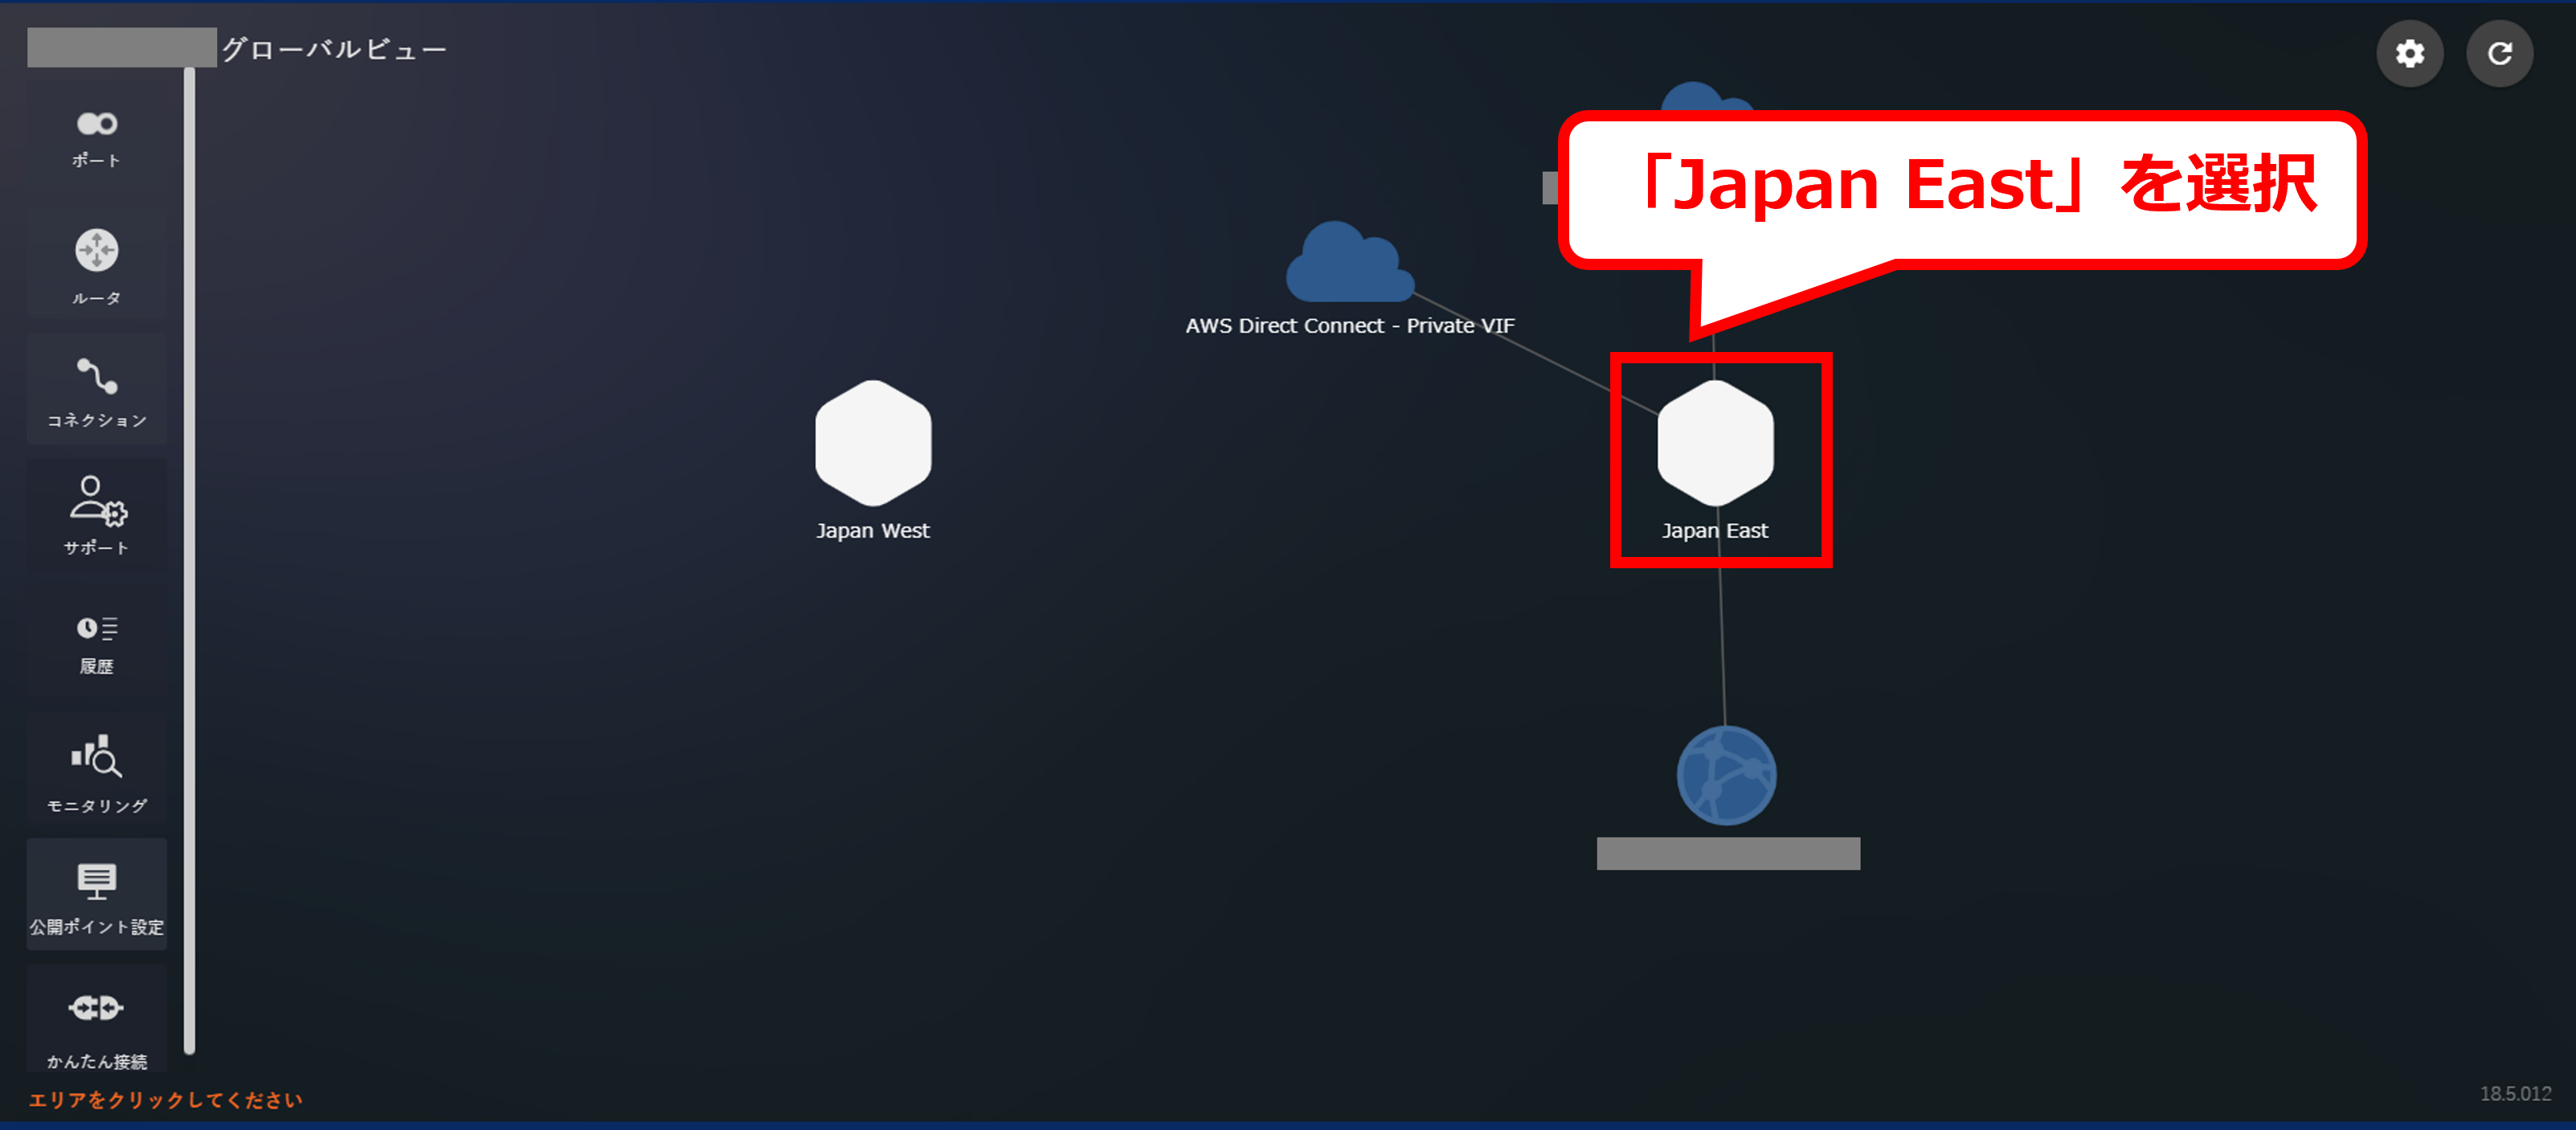Click the blue globe network node
The width and height of the screenshot is (2576, 1130).
tap(1726, 775)
